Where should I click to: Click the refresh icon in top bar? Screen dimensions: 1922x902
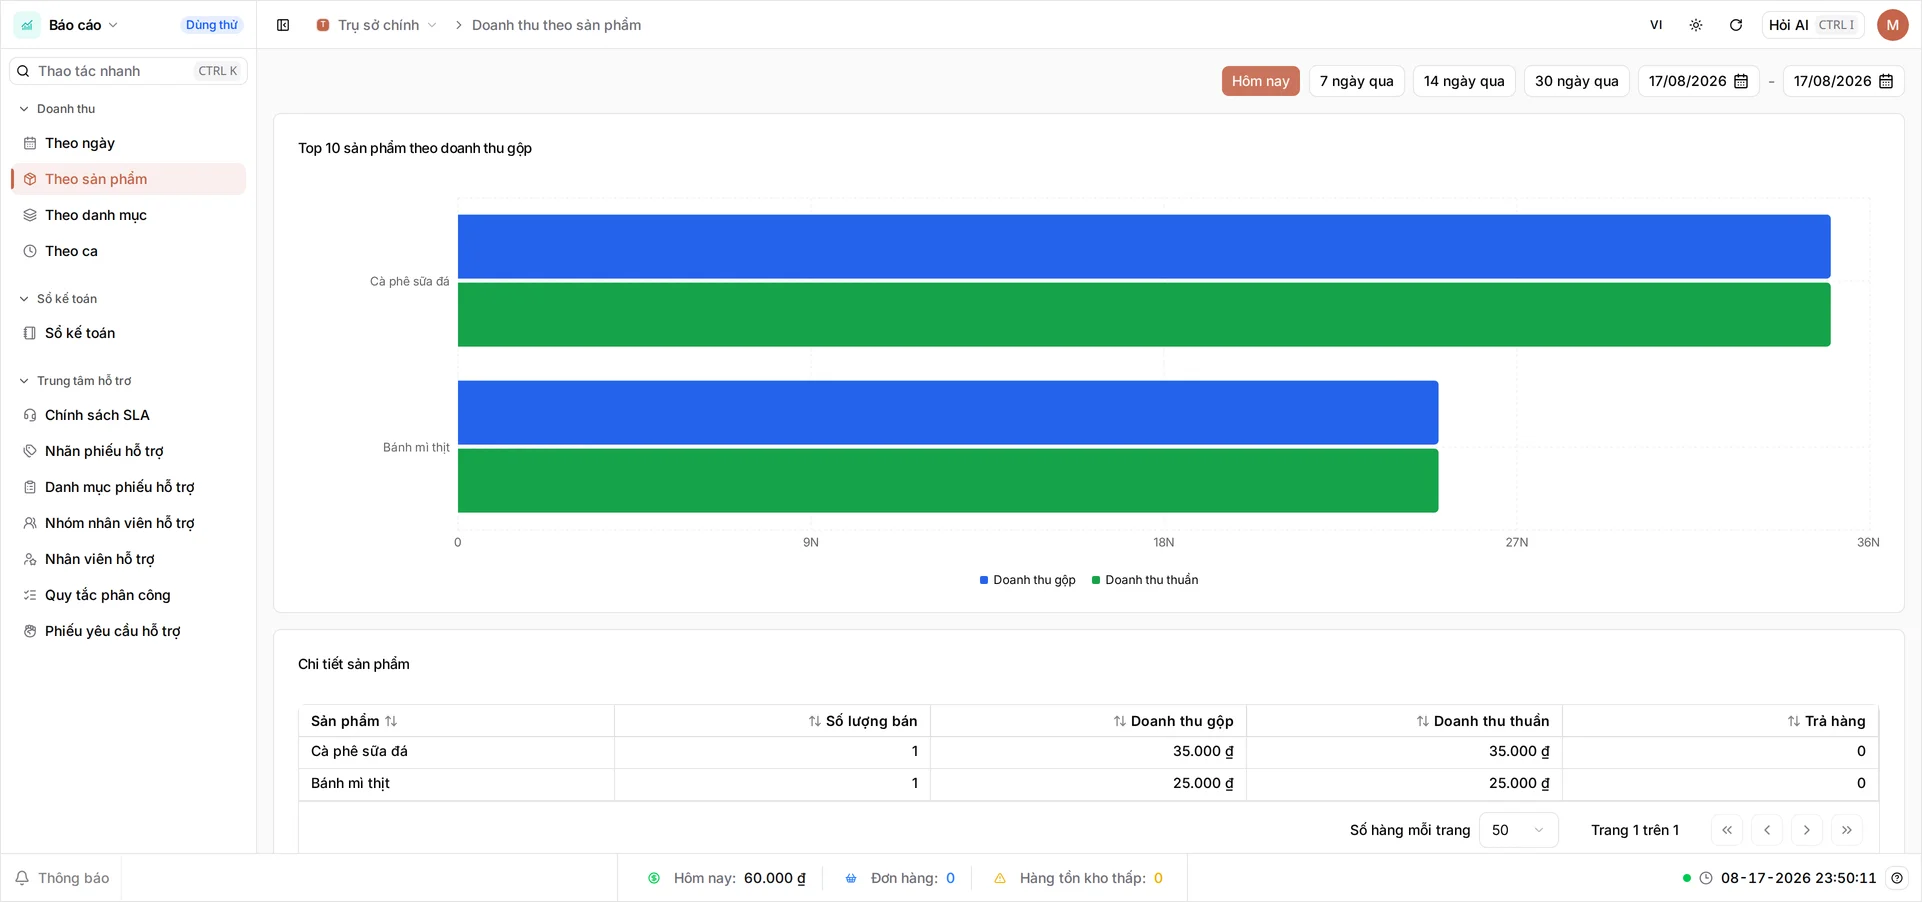tap(1736, 25)
